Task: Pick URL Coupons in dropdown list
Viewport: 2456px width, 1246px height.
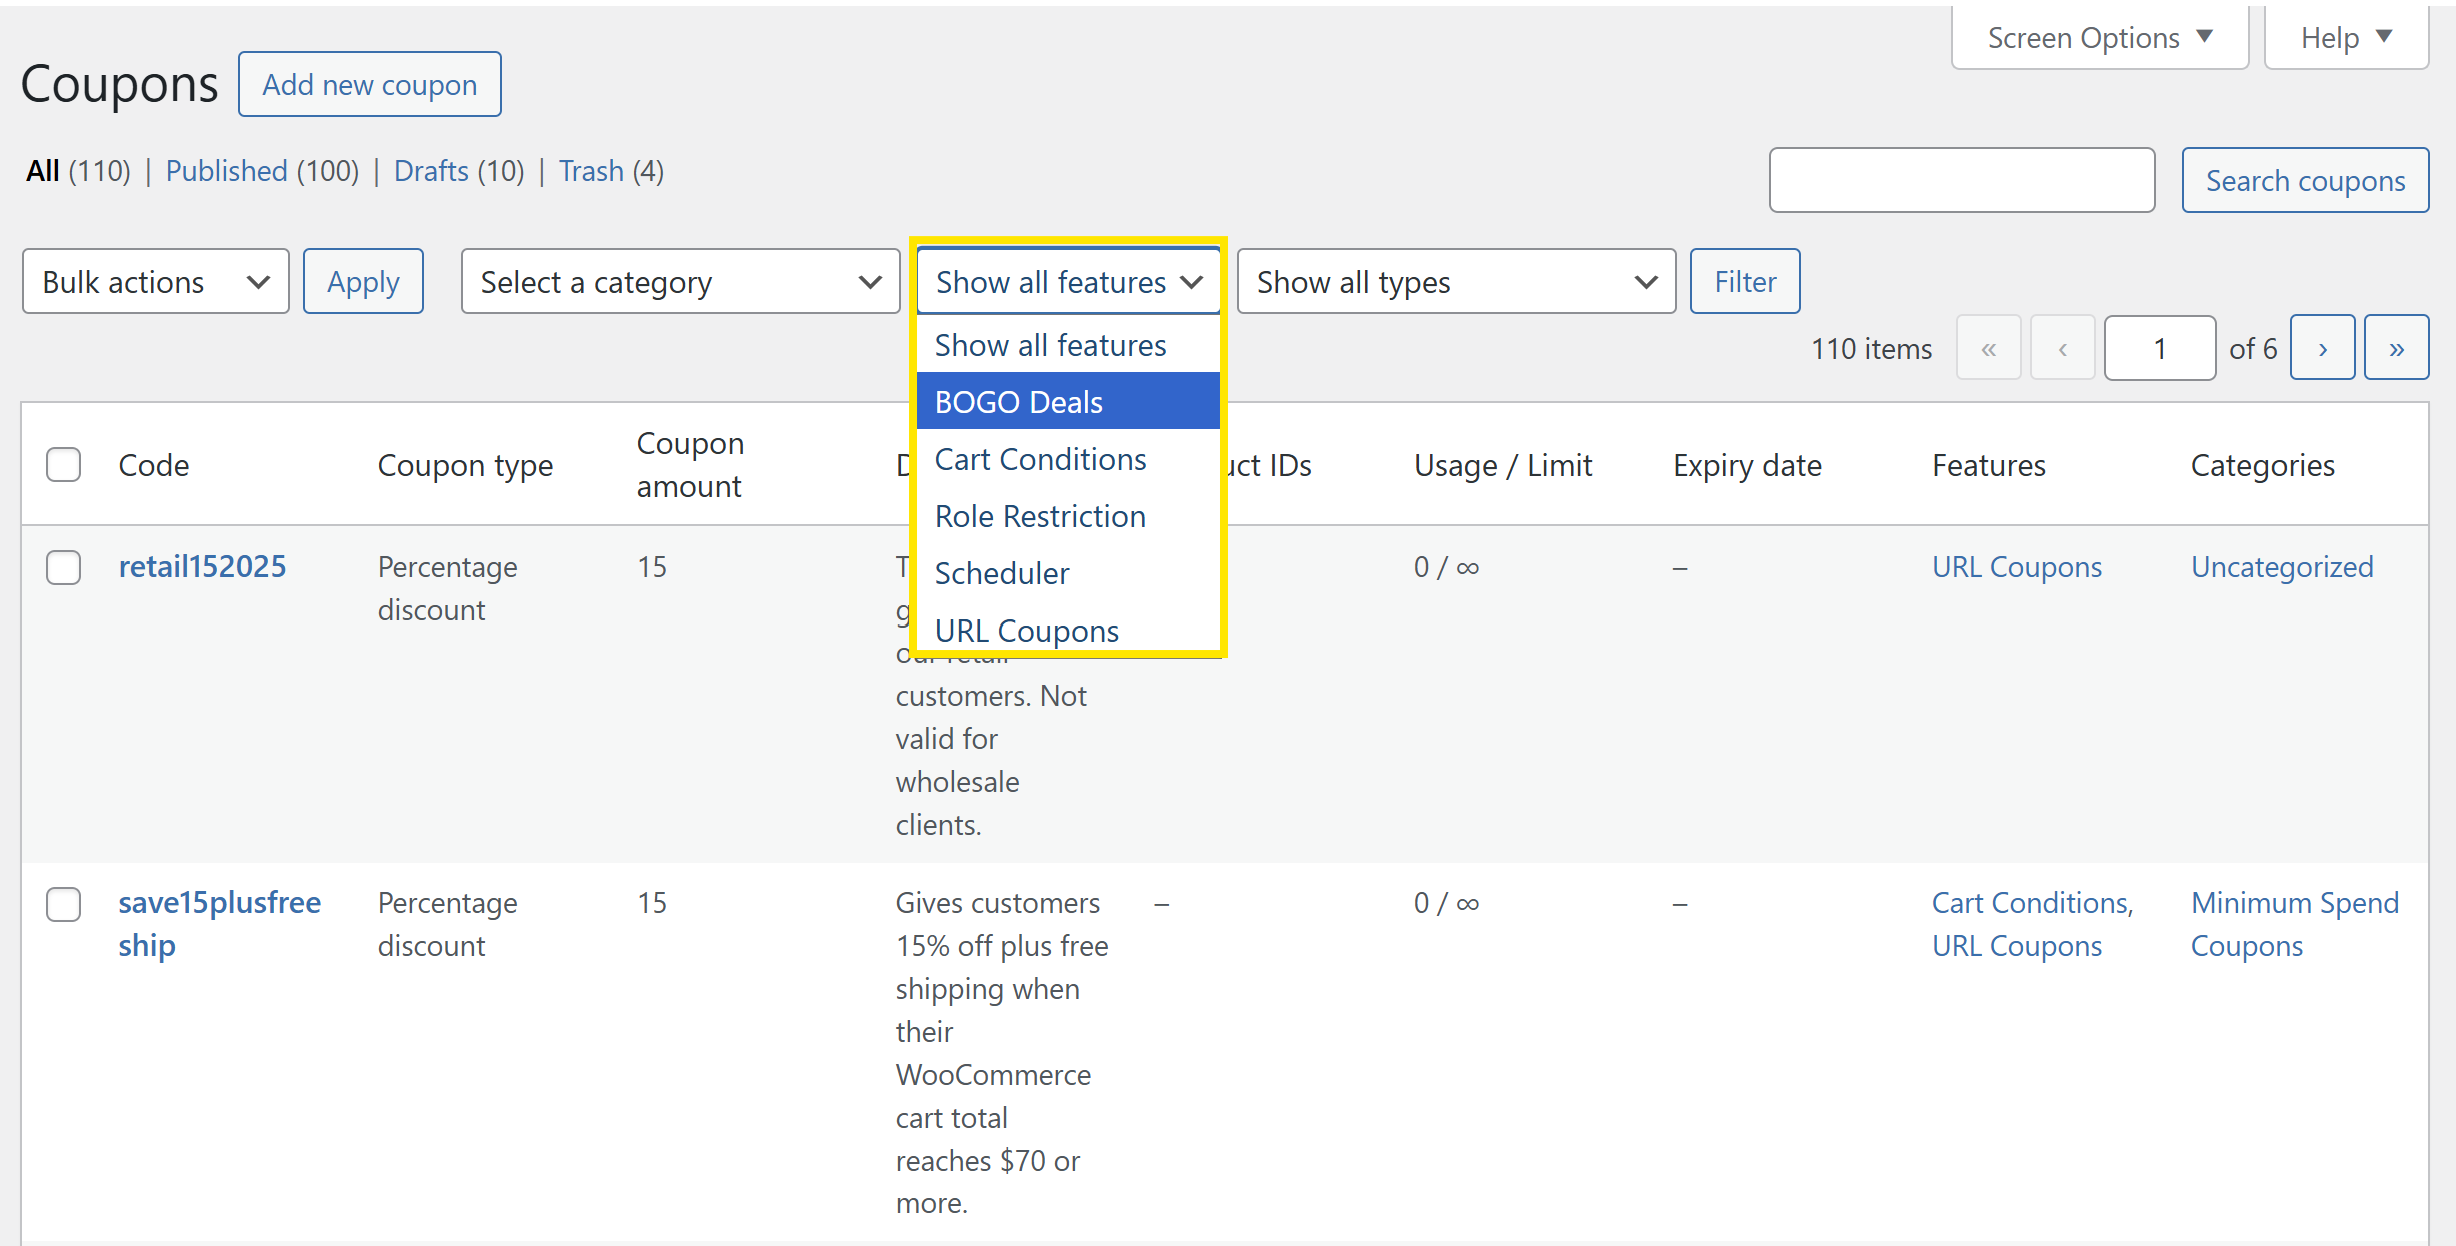Action: [1026, 630]
